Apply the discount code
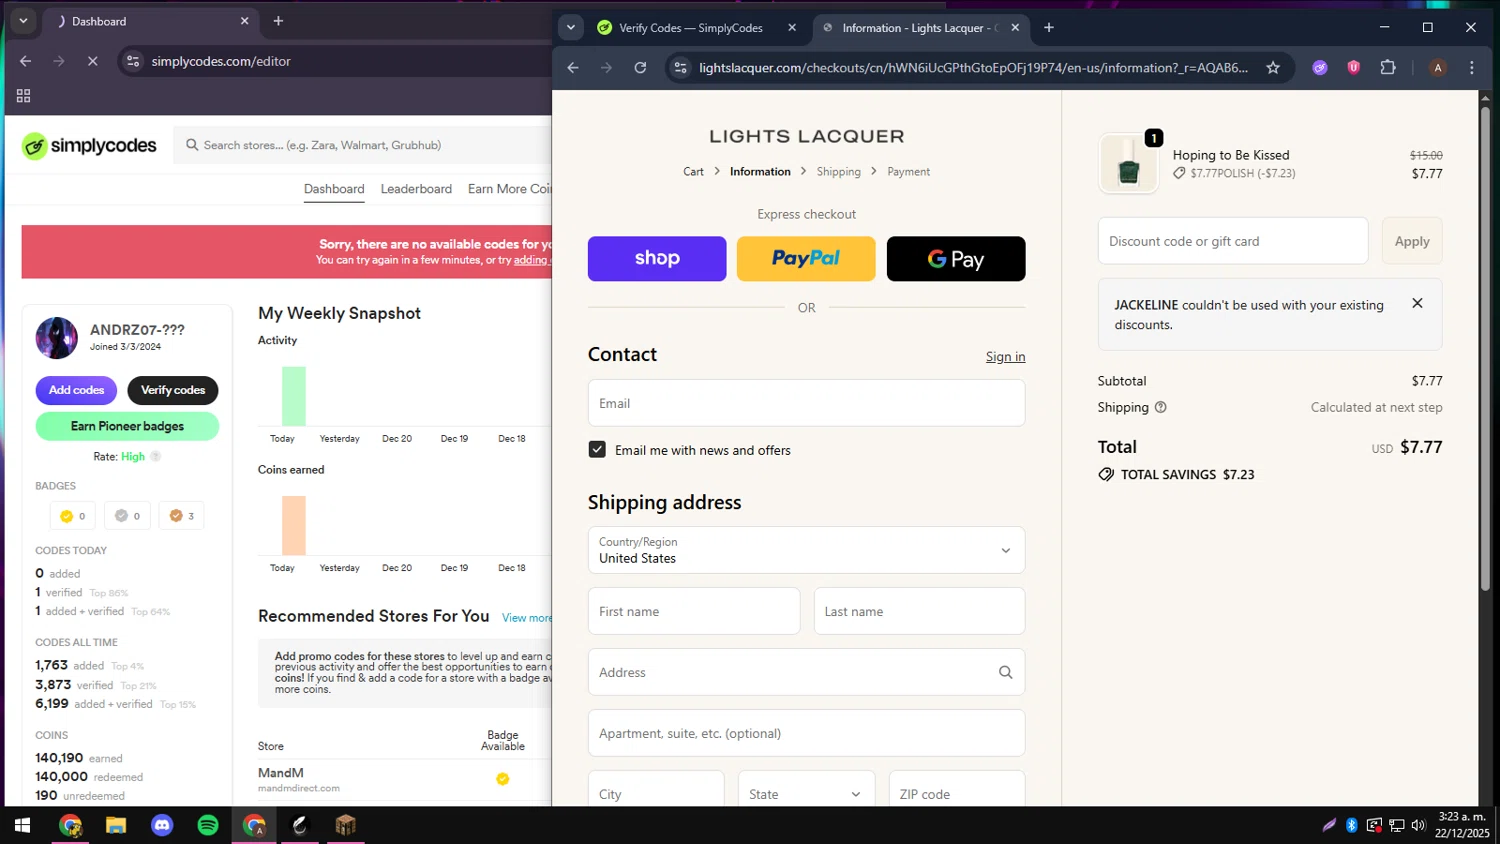 (1412, 241)
